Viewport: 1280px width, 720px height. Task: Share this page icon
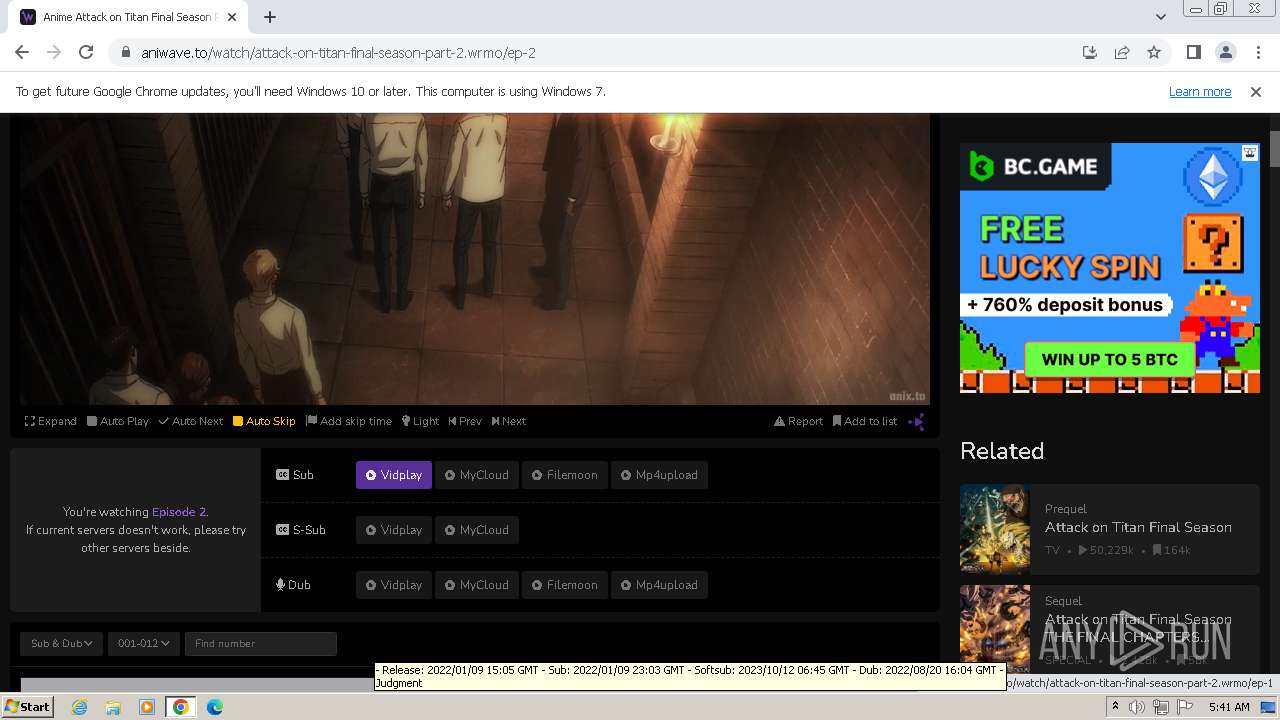pyautogui.click(x=1122, y=53)
